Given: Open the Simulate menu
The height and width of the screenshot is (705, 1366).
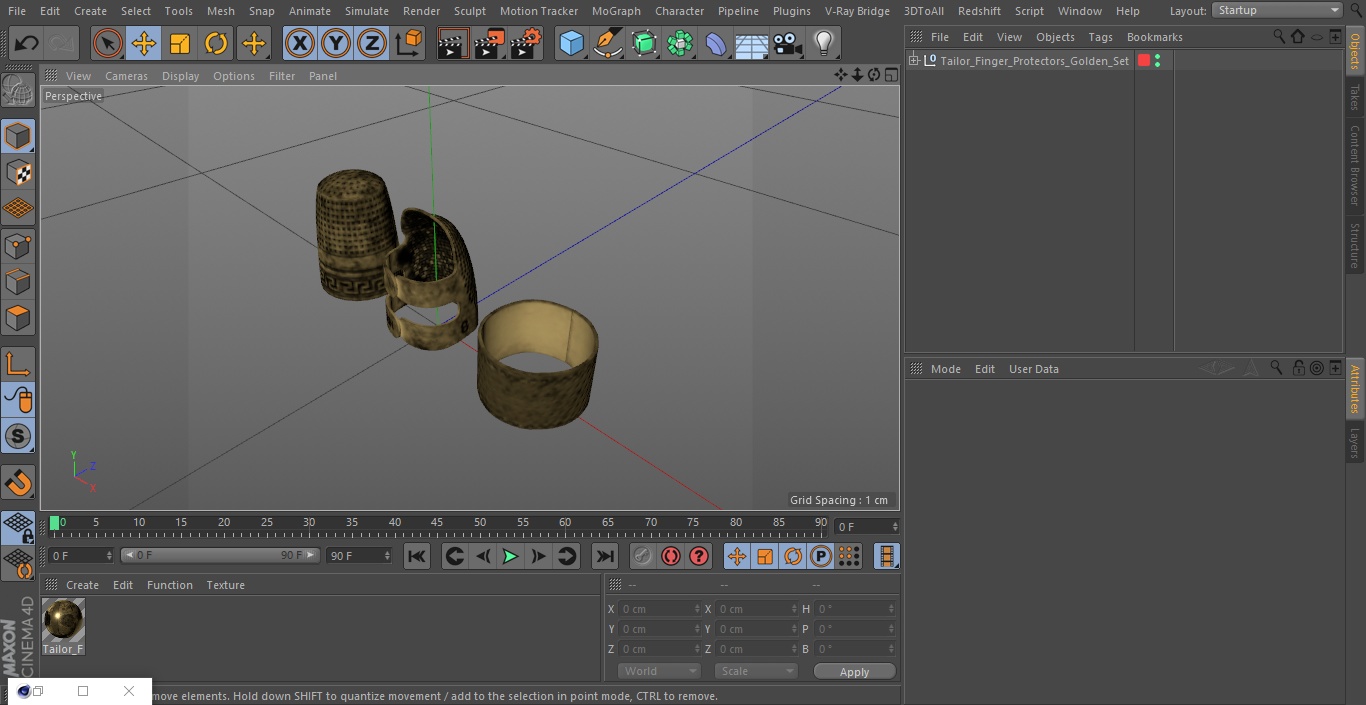Looking at the screenshot, I should pyautogui.click(x=367, y=11).
